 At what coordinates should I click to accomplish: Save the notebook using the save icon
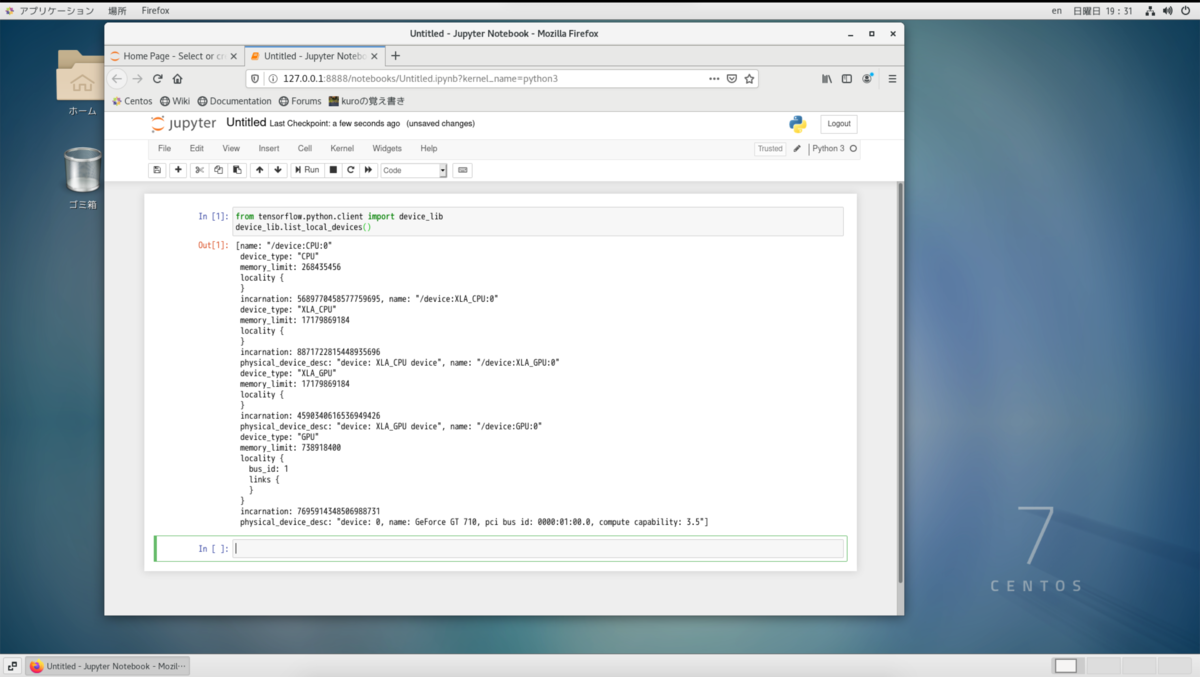(x=157, y=169)
